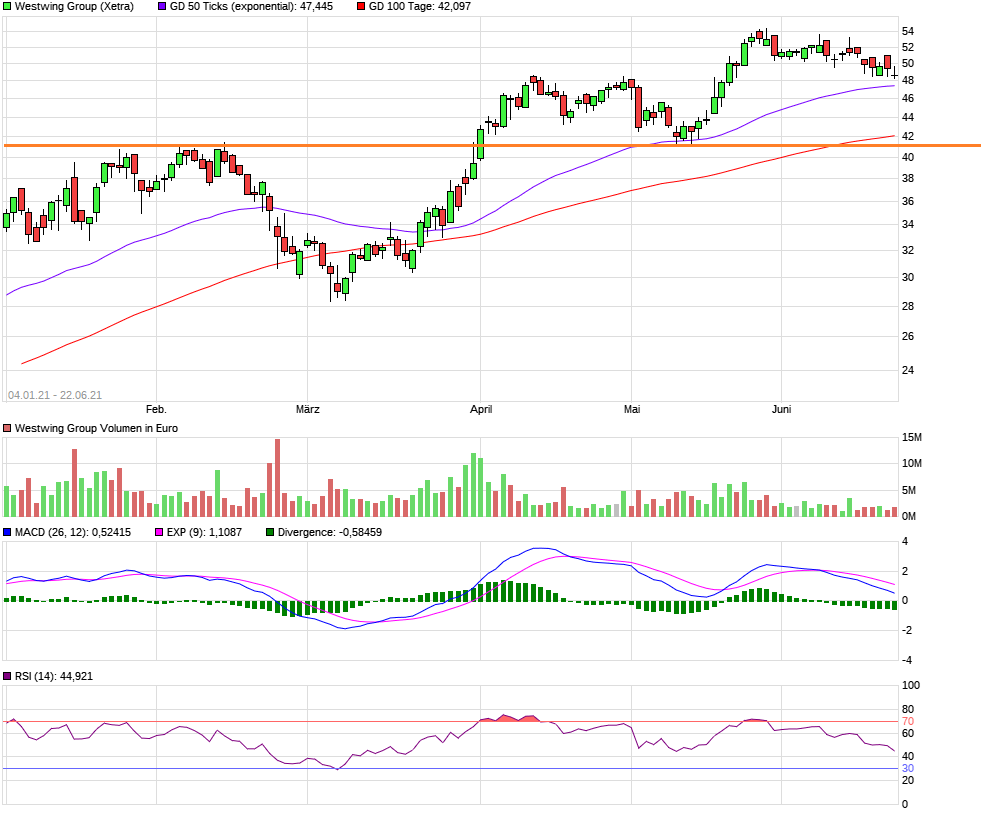The height and width of the screenshot is (814, 981).
Task: Click the green Westwing Group (Xetra) legend swatch
Action: [x=7, y=6]
